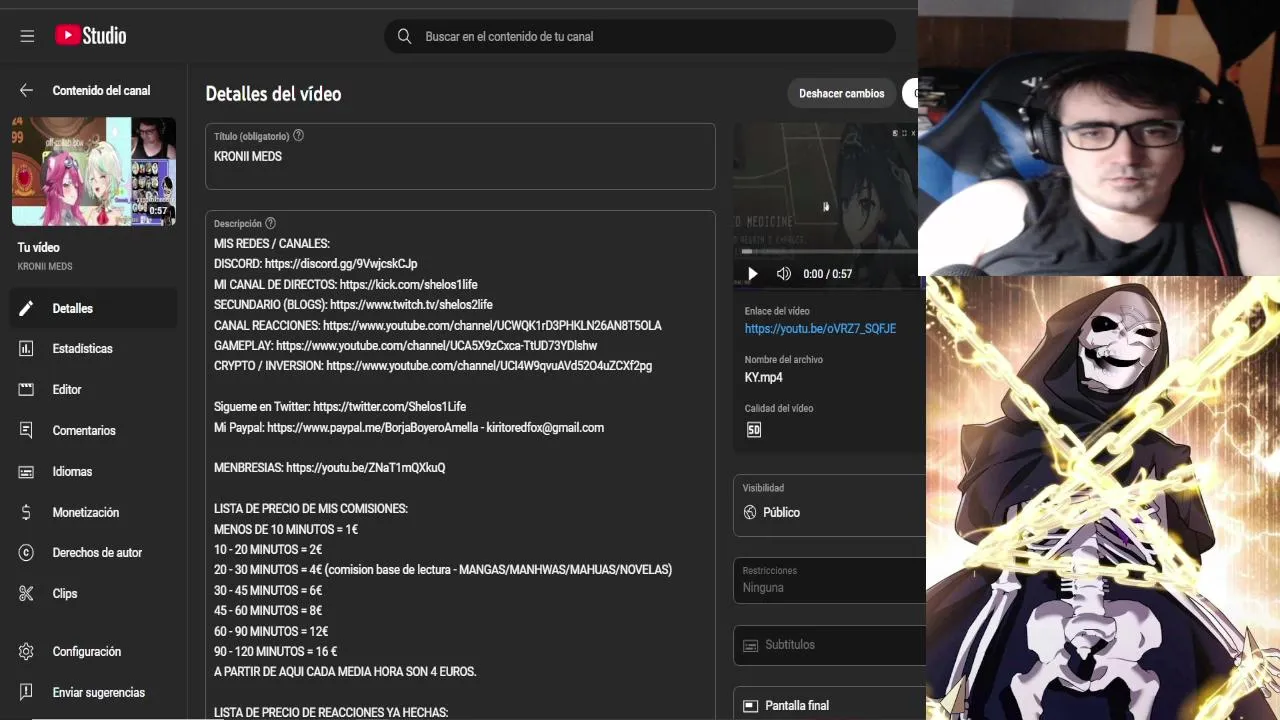Click the KY.mp4 file name
Screen dimensions: 1280x720
763,378
